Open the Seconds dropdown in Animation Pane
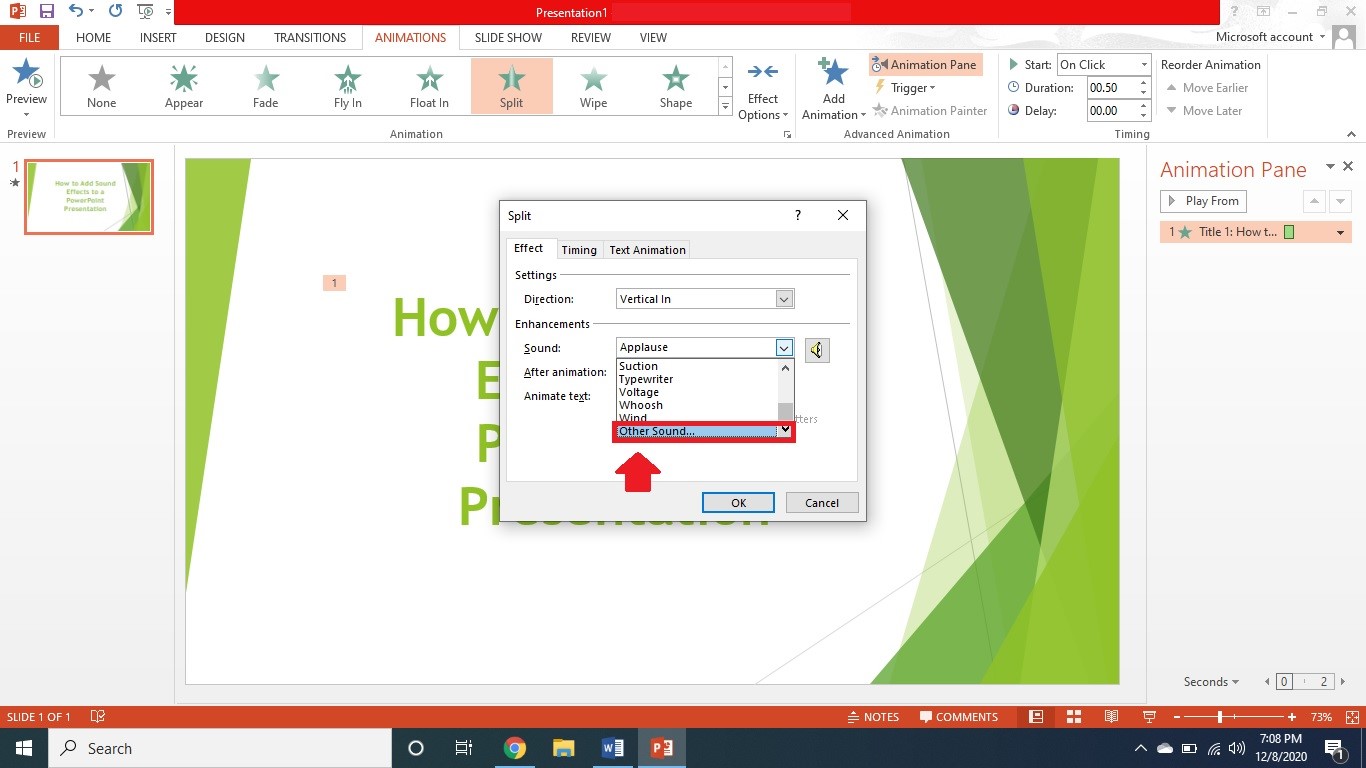The width and height of the screenshot is (1366, 768). point(1210,681)
